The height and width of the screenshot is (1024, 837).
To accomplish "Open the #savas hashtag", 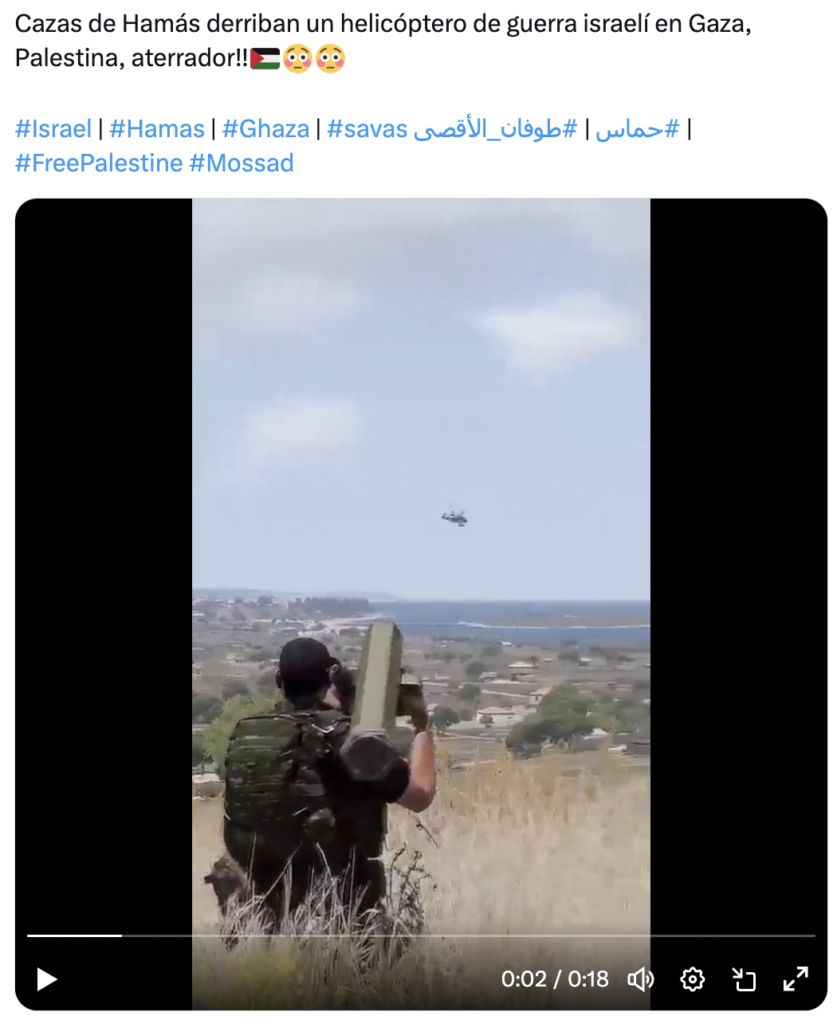I will [x=367, y=129].
